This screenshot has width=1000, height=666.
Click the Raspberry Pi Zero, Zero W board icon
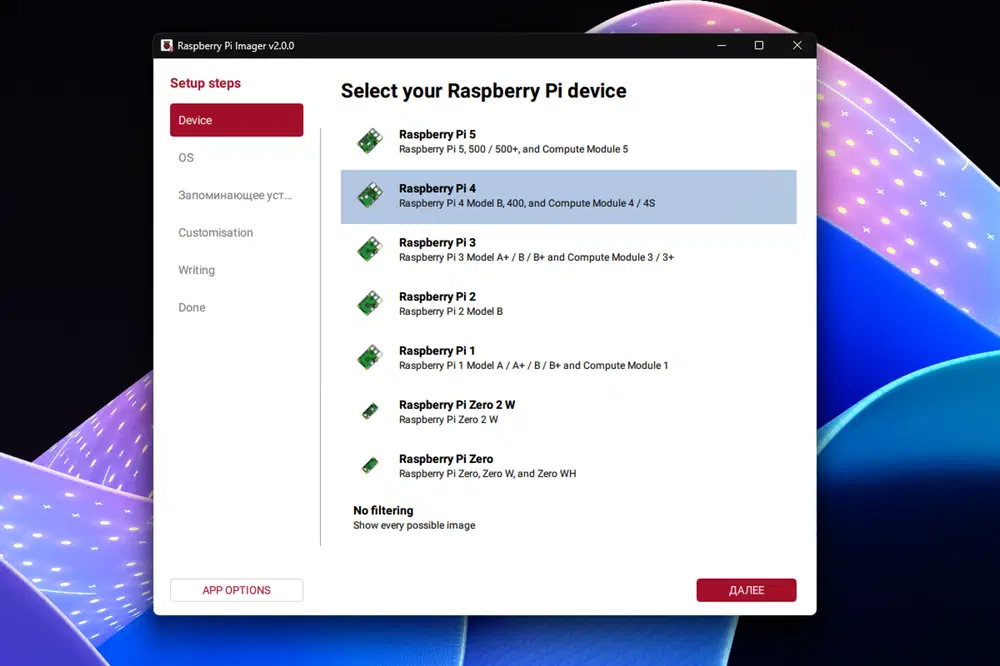[370, 466]
